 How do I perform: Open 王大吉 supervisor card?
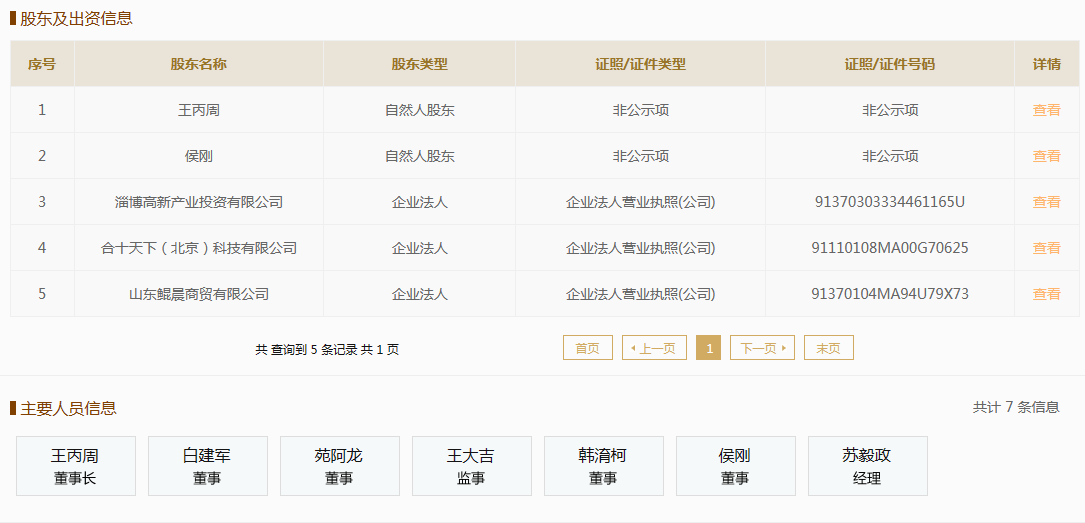[x=472, y=466]
